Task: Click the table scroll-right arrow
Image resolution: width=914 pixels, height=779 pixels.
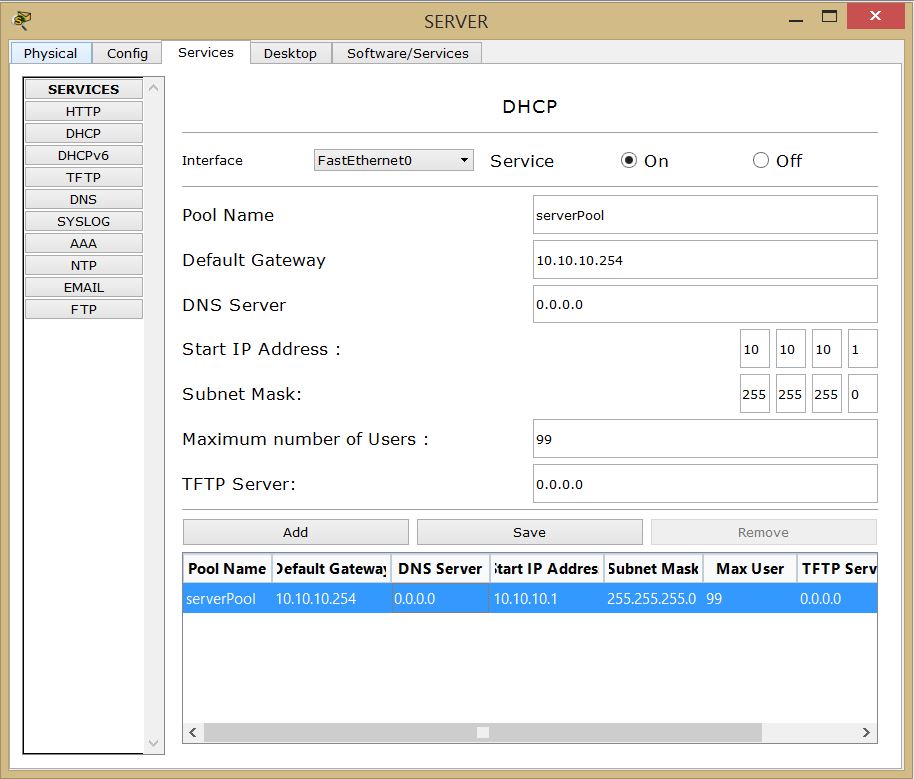Action: pos(866,732)
